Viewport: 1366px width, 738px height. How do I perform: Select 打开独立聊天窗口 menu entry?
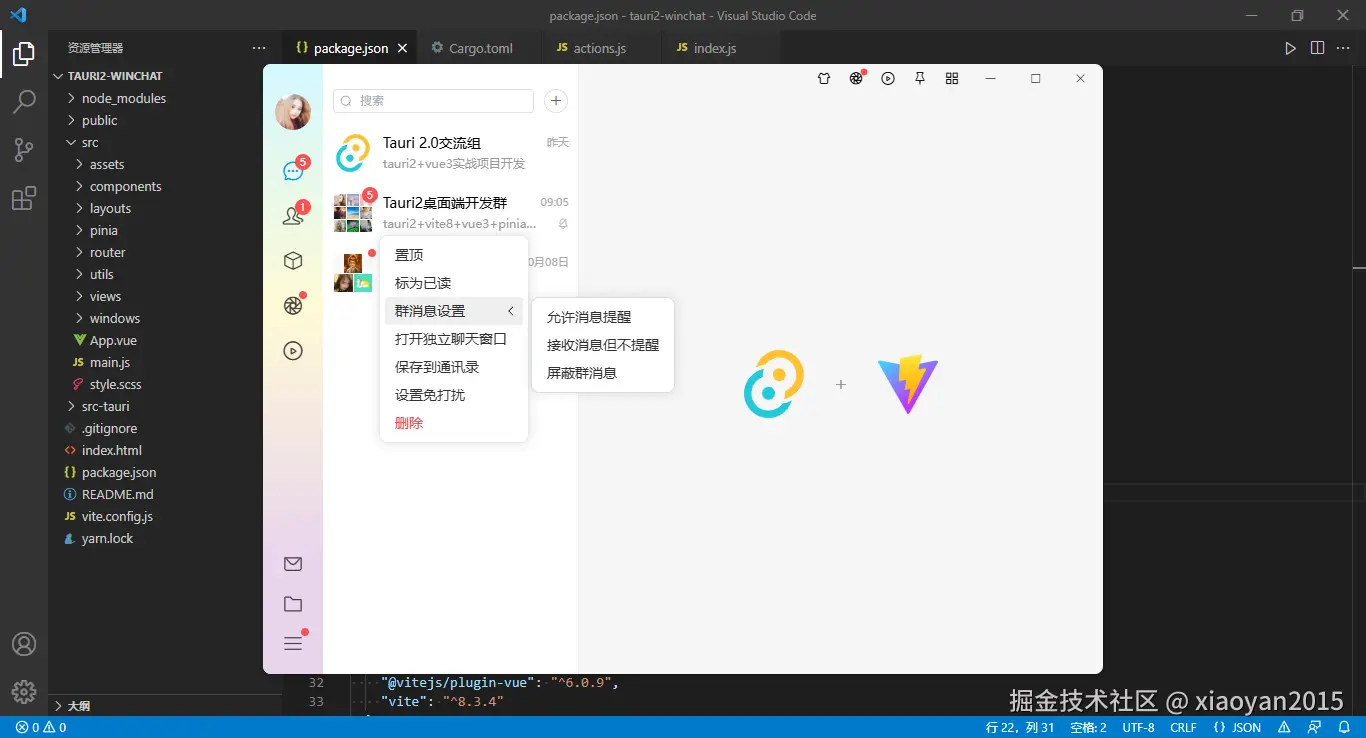point(454,339)
